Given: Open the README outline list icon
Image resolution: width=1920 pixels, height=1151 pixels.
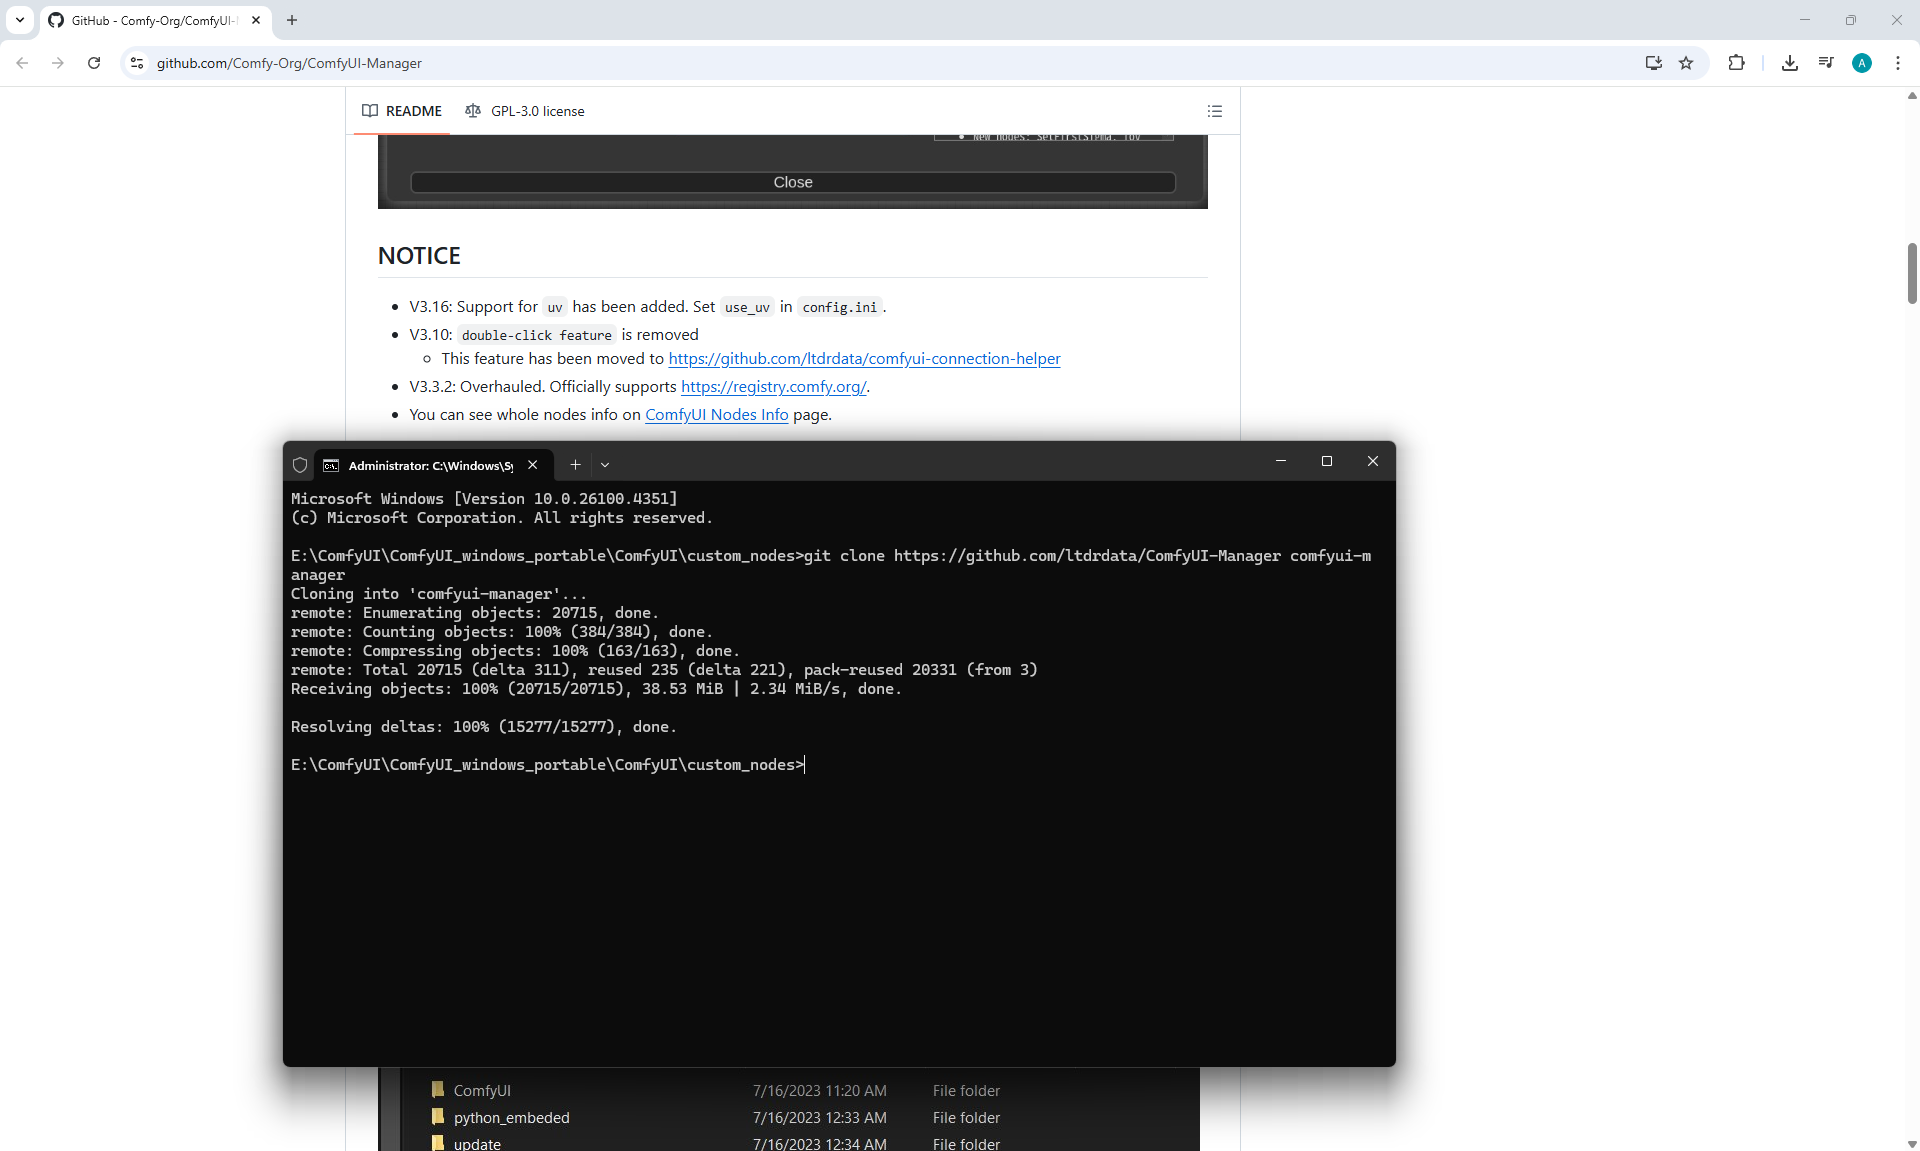Looking at the screenshot, I should click(x=1215, y=111).
